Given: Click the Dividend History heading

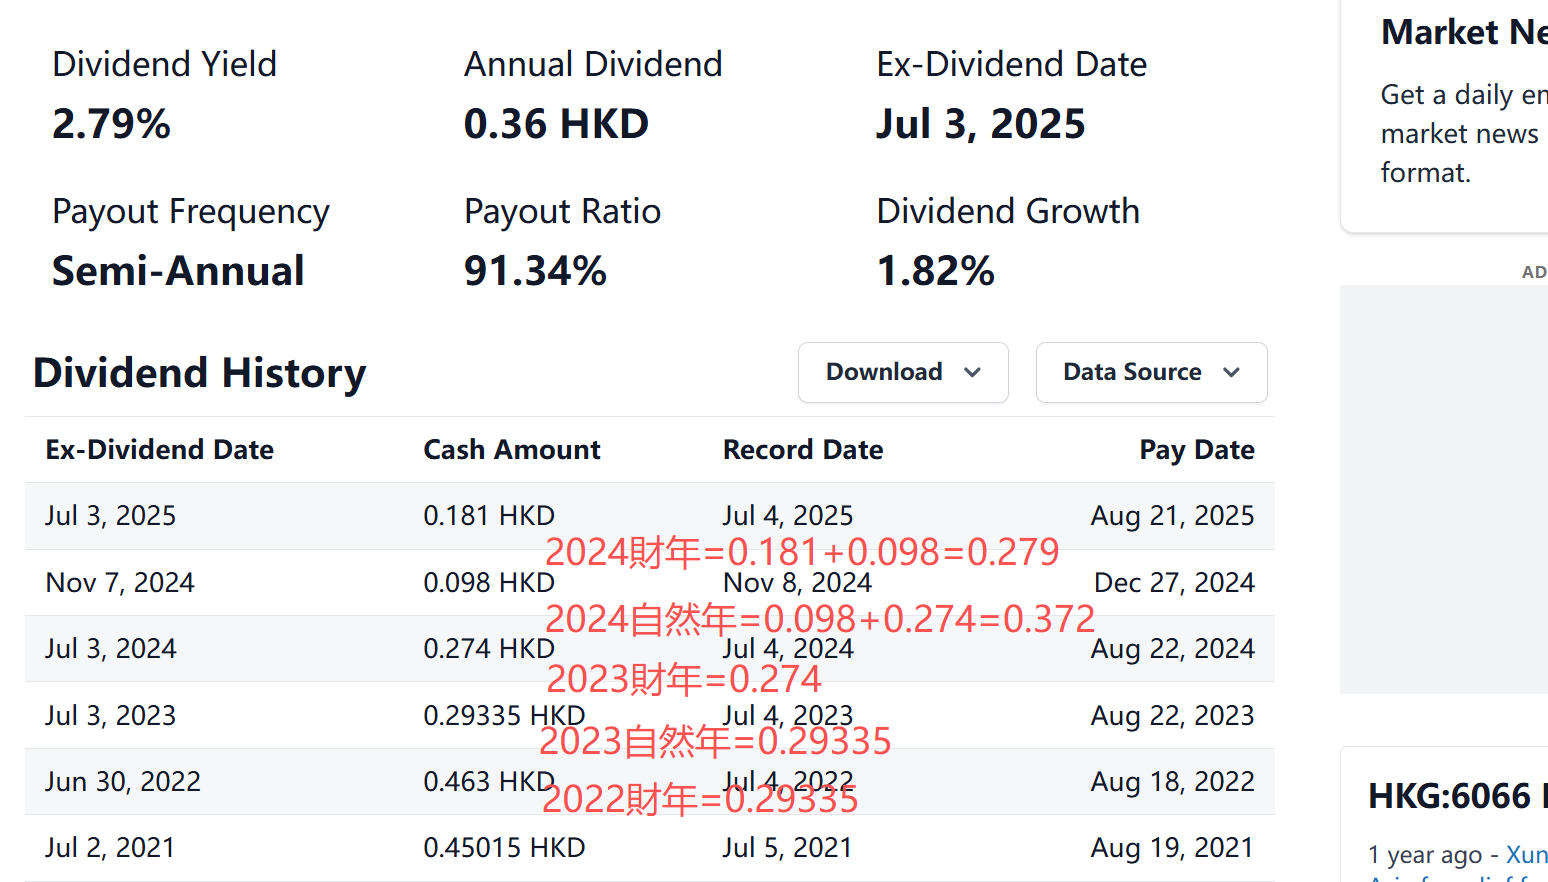Looking at the screenshot, I should [200, 373].
